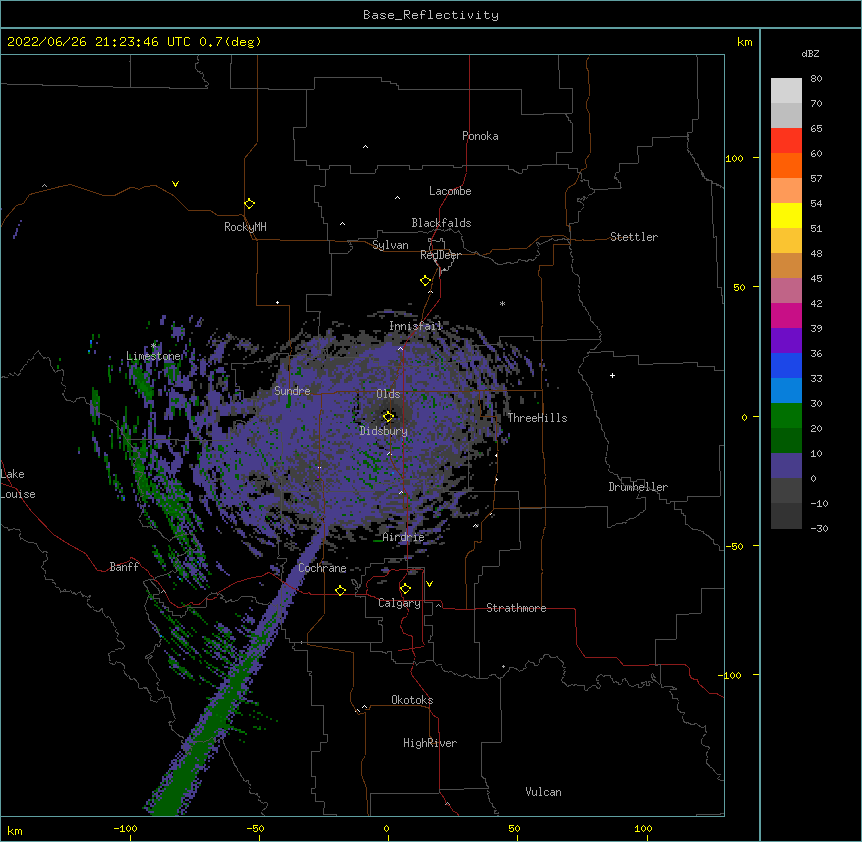Click the yellow diamond marker above Calgary label

[x=405, y=589]
